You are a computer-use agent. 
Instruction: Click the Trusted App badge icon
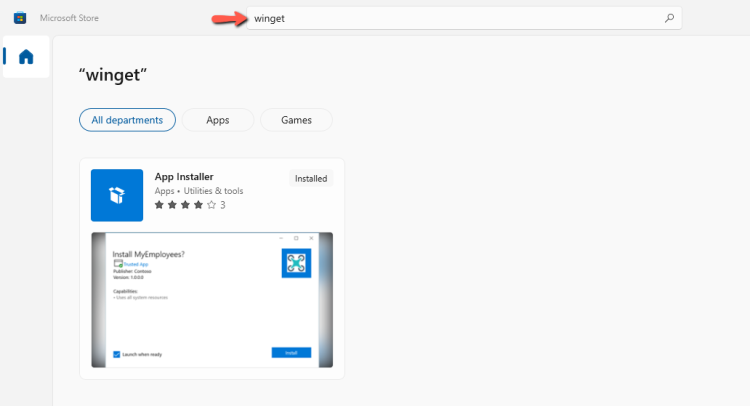click(118, 264)
